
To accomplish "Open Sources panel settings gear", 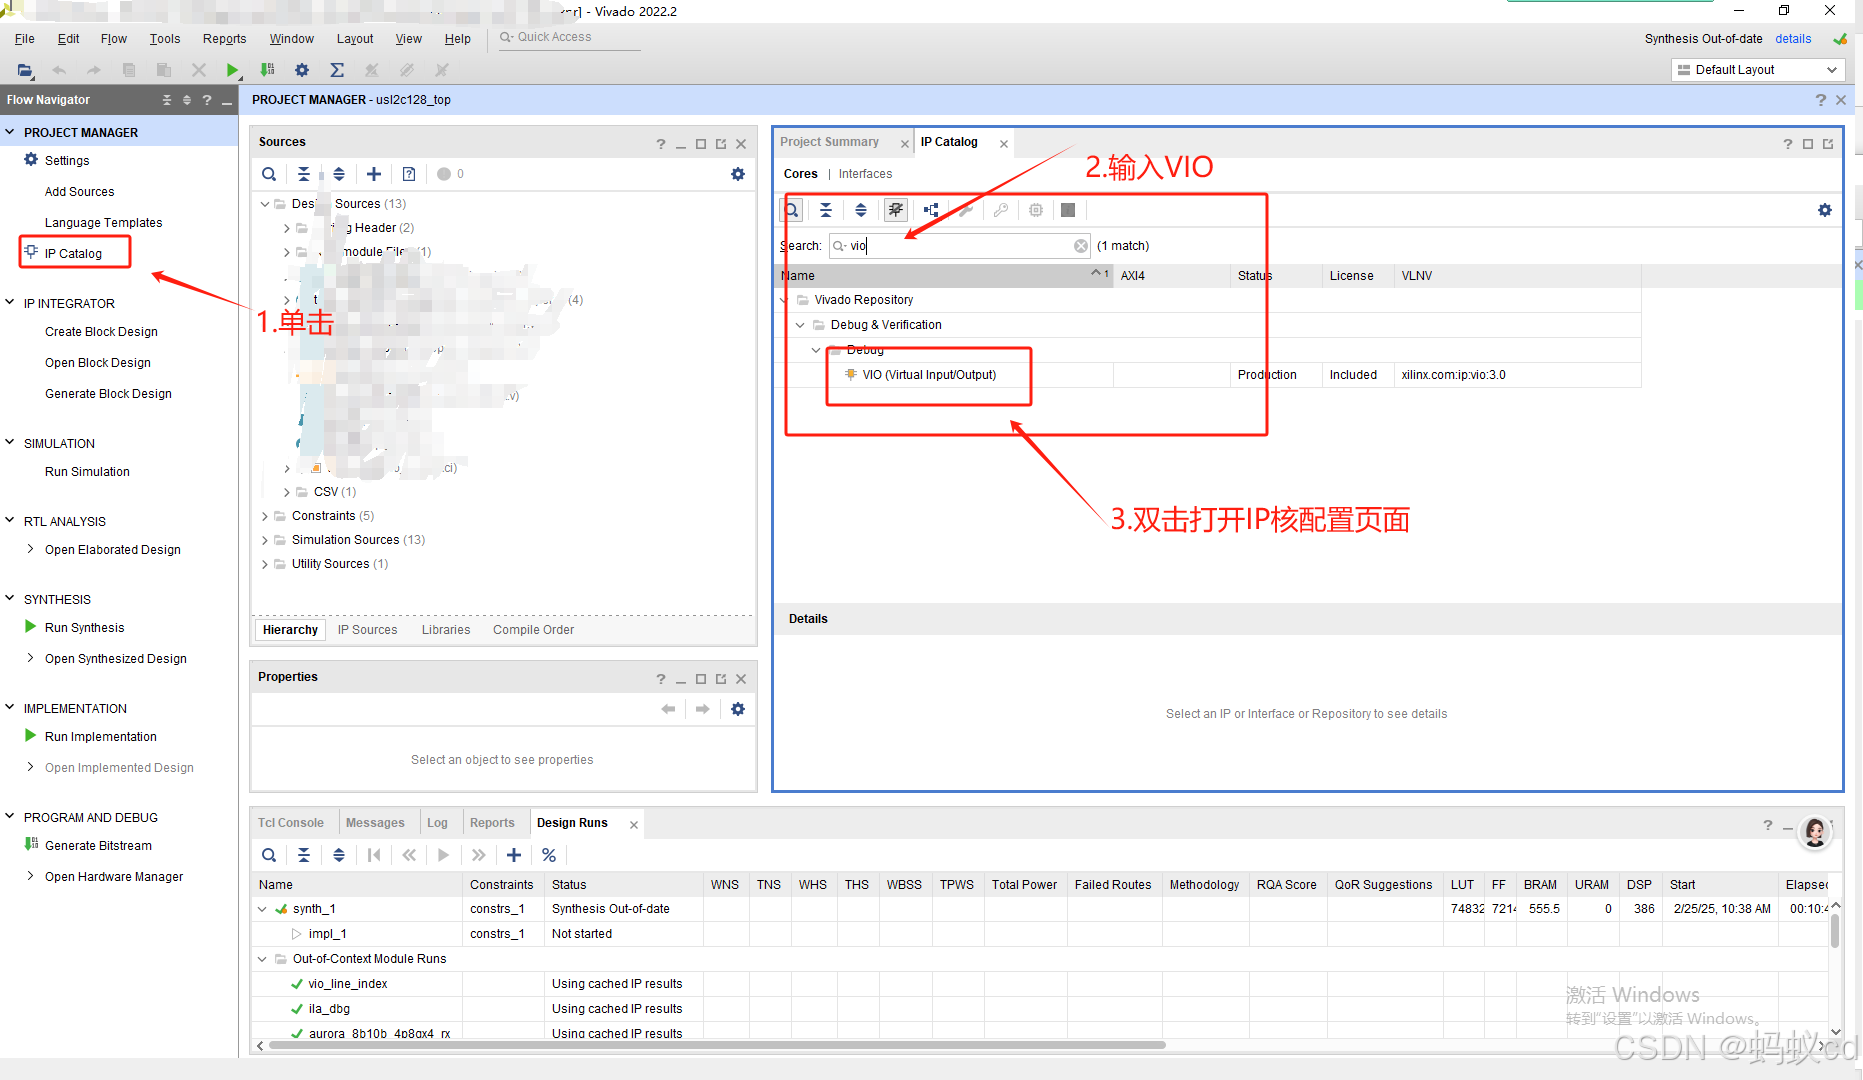I will 738,174.
